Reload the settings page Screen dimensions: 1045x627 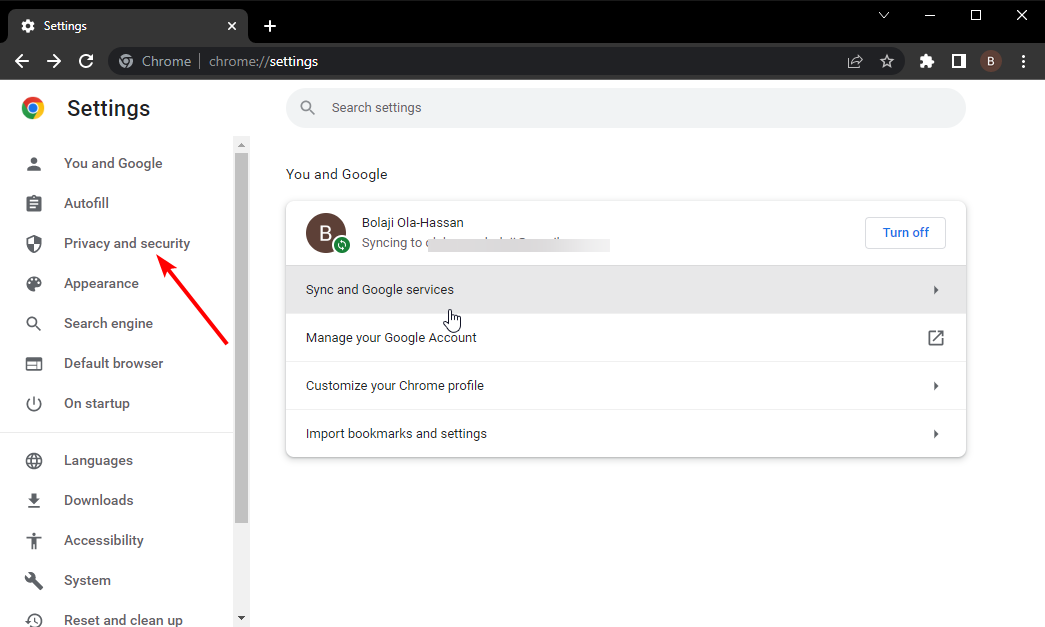click(86, 61)
